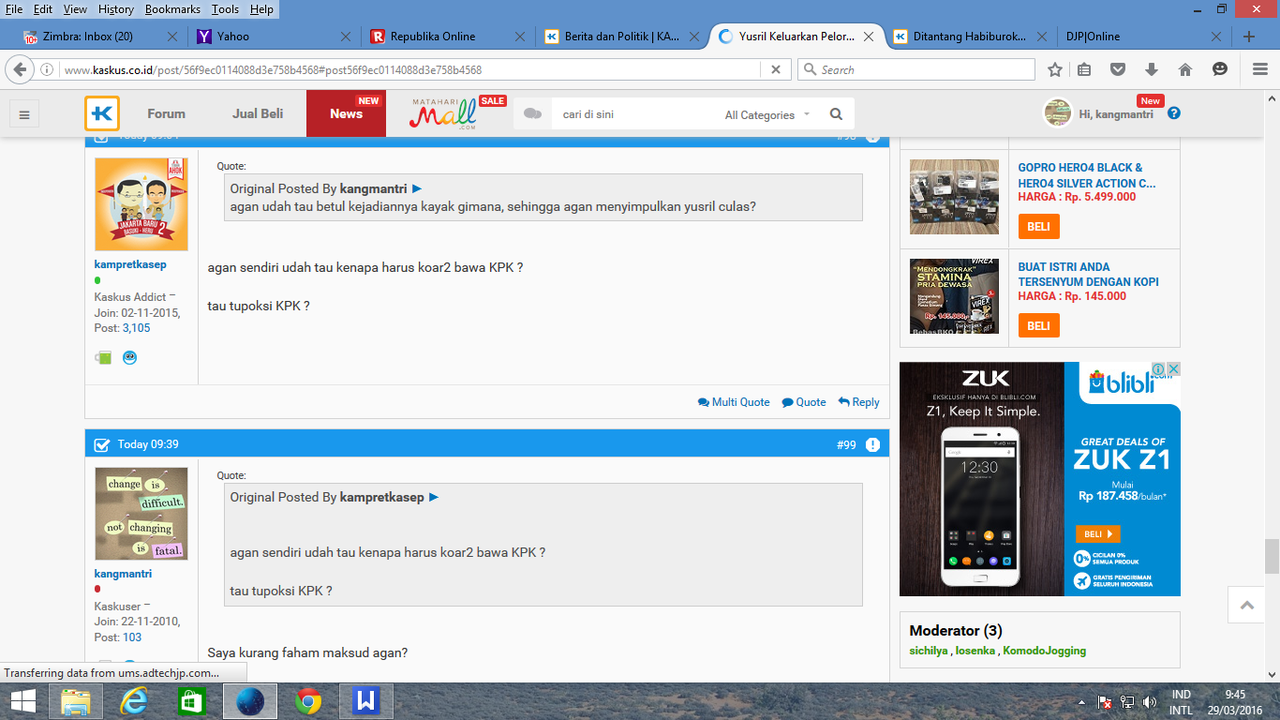Follow quote arrow next to kangmantri

[x=417, y=188]
